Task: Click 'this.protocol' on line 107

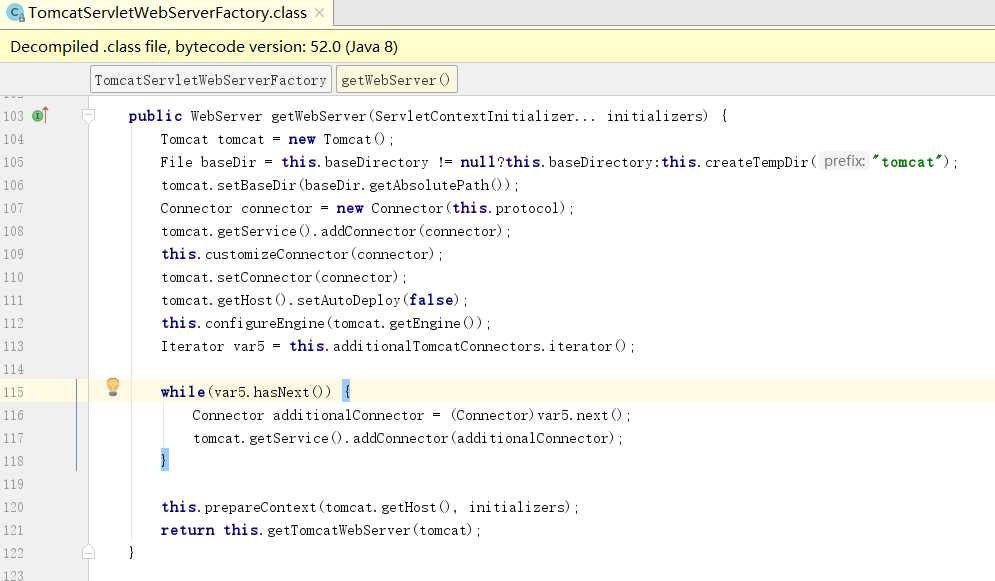Action: [x=505, y=208]
